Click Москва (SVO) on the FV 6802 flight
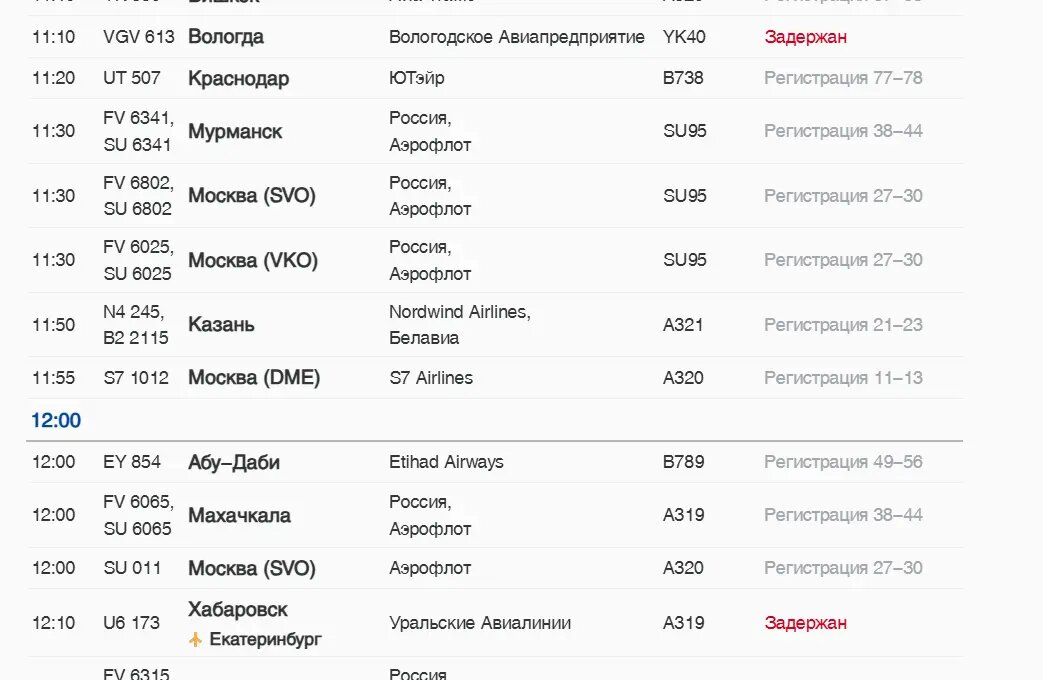This screenshot has height=680, width=1043. click(x=252, y=196)
